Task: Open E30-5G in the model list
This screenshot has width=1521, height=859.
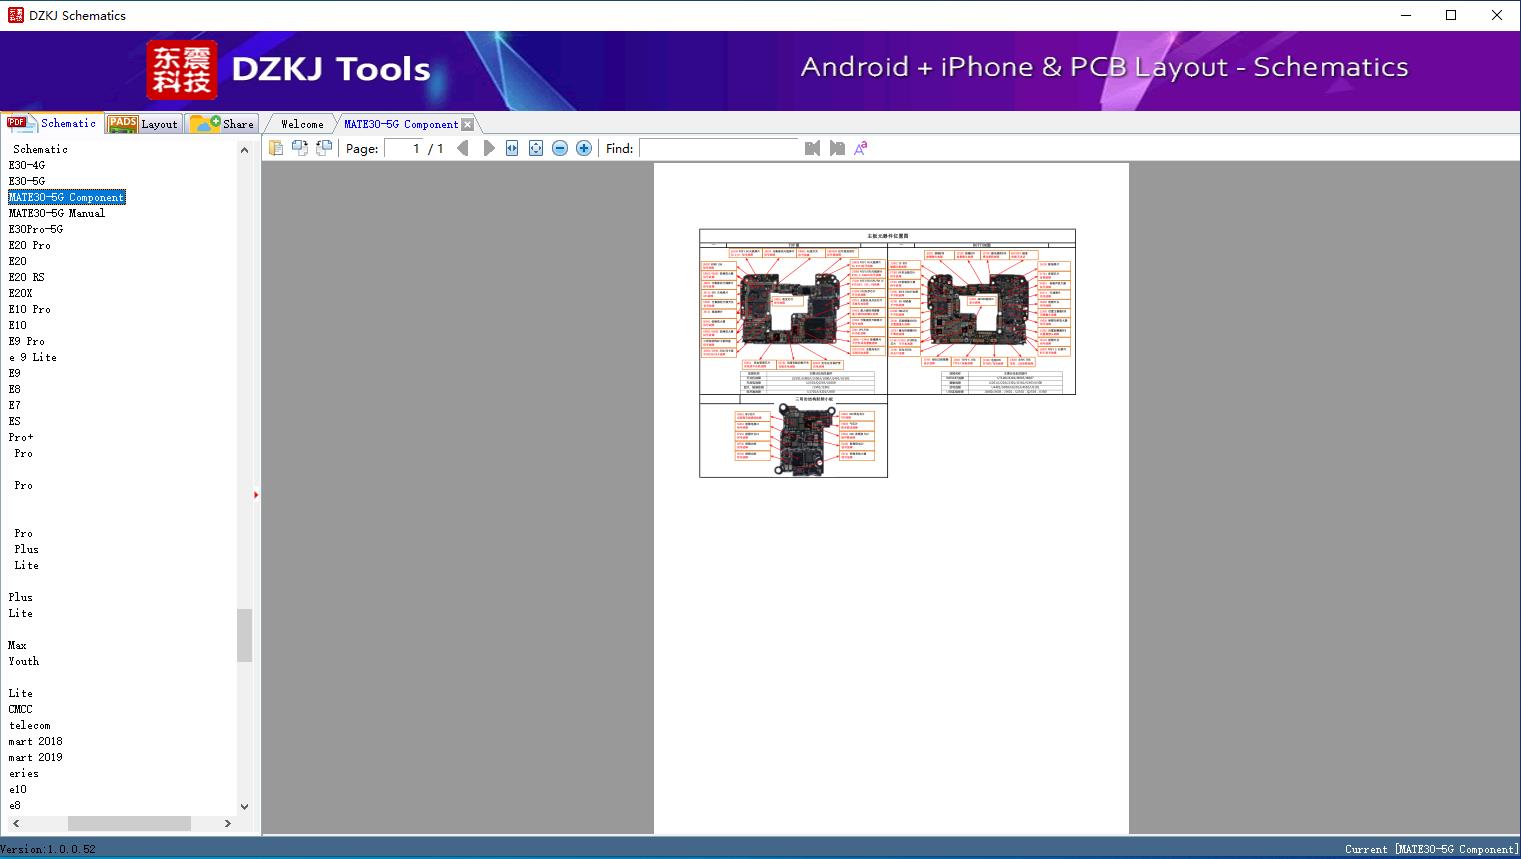Action: [x=27, y=181]
